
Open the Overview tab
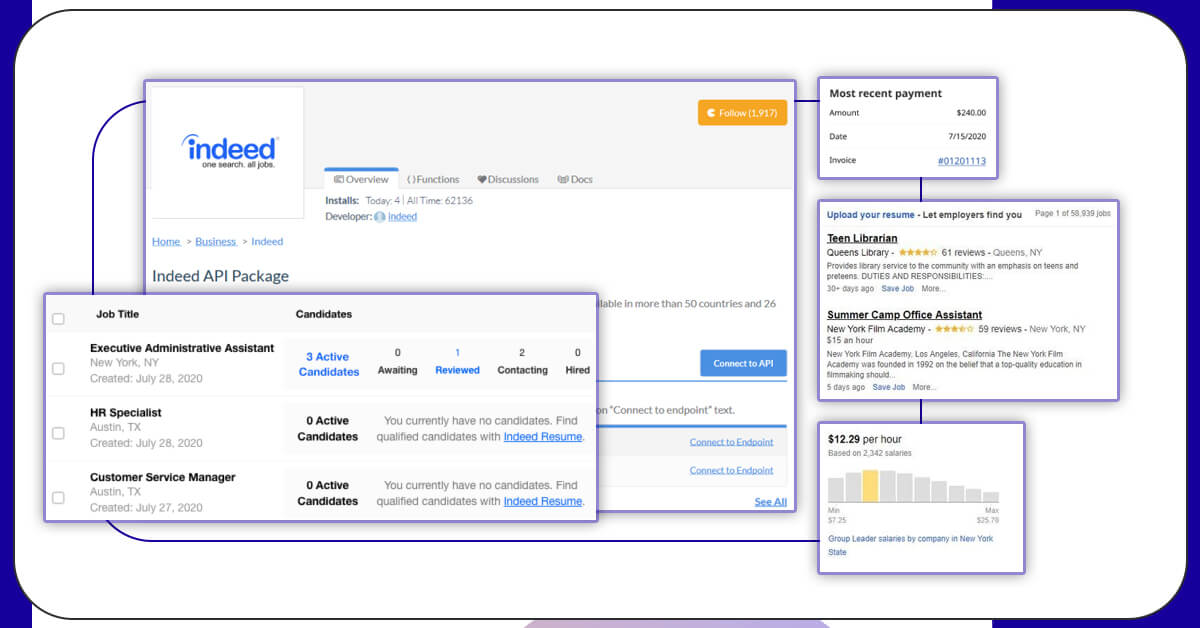point(361,179)
